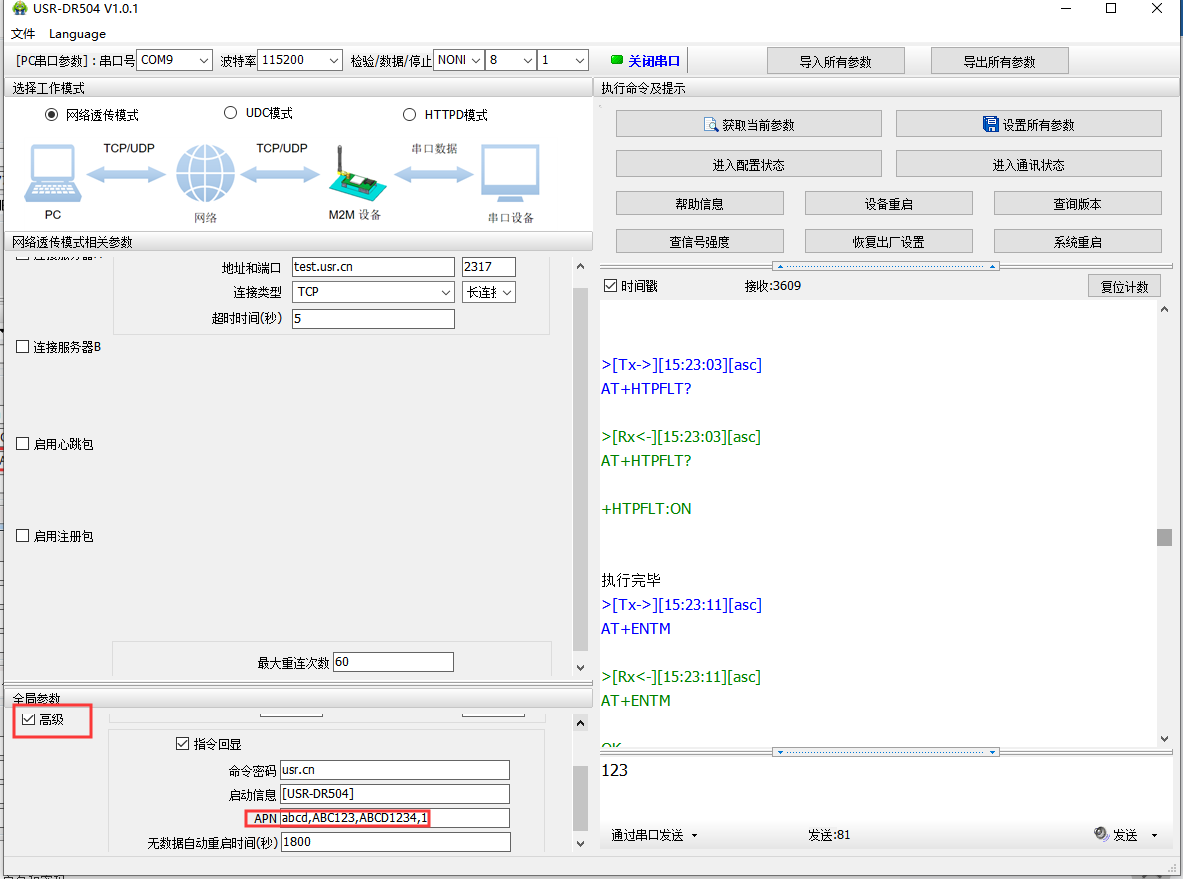The height and width of the screenshot is (879, 1183).
Task: Click the PC computer icon in diagram
Action: coord(53,174)
